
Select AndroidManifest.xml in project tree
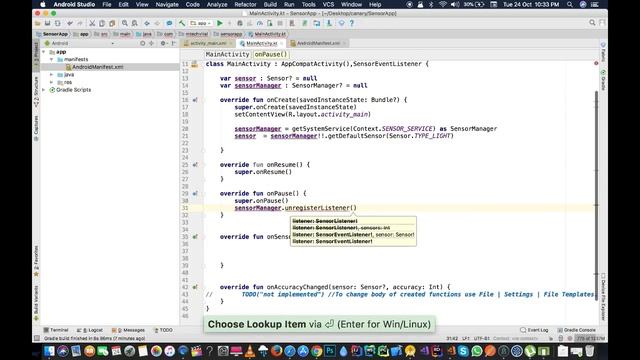click(98, 67)
